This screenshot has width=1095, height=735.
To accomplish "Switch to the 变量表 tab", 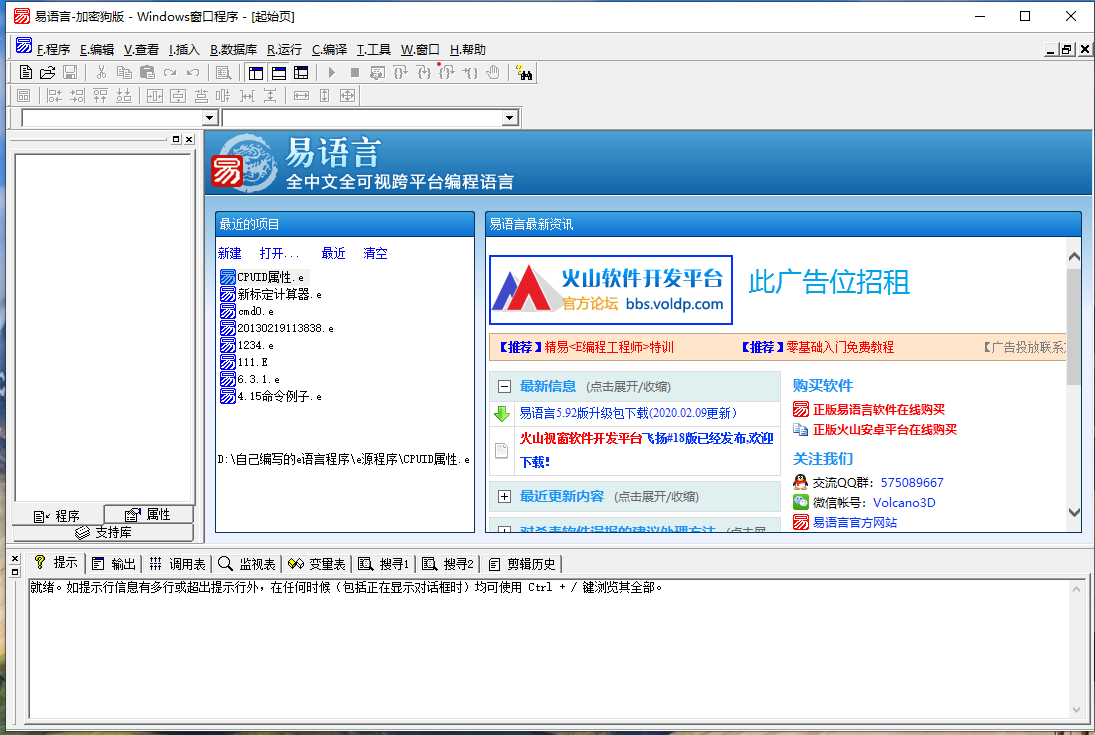I will click(316, 564).
